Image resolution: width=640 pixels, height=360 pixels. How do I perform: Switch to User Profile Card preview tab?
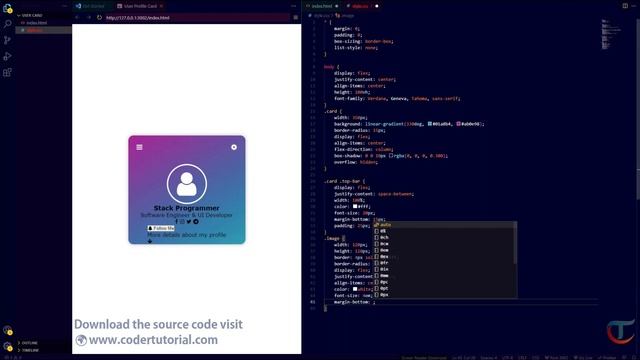pos(140,6)
